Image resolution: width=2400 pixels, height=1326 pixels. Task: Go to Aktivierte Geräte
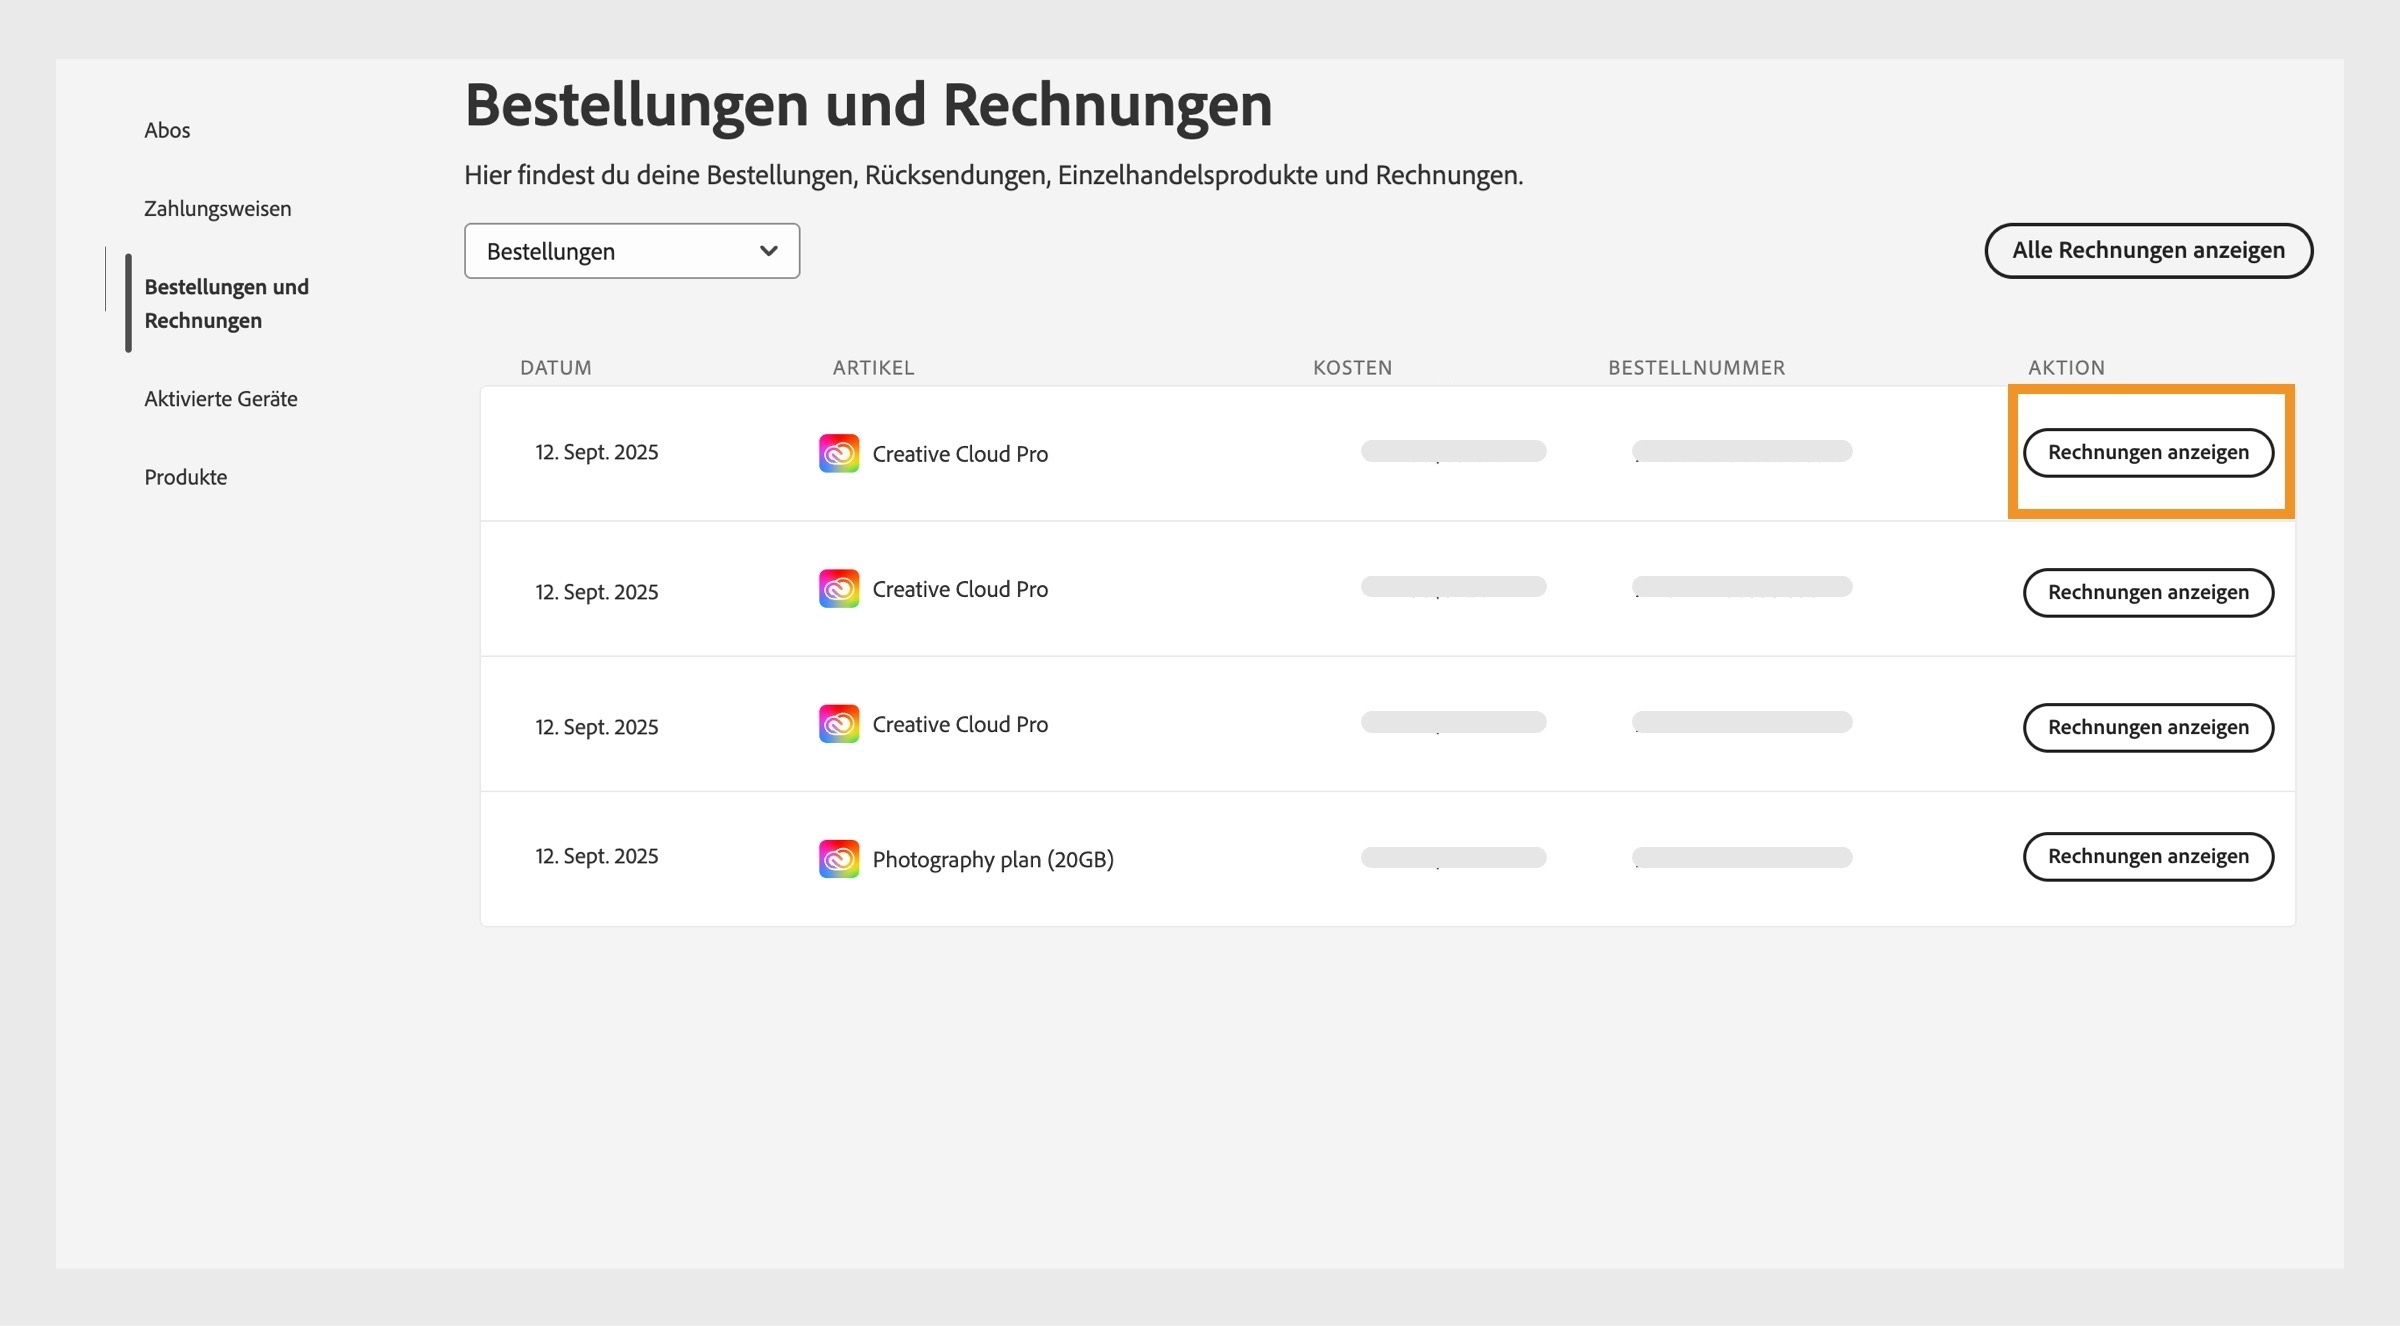220,398
